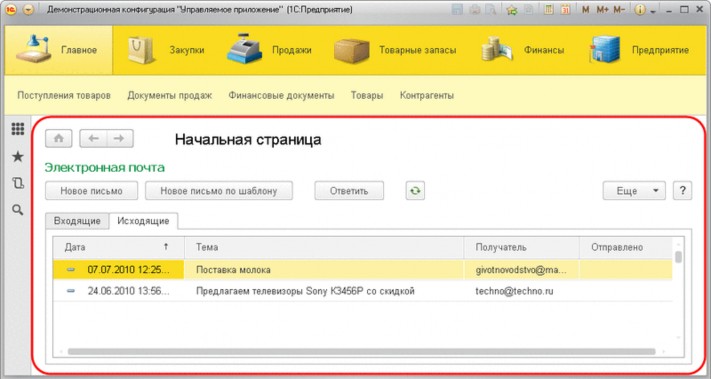Viewport: 711px width, 379px height.
Task: Click the 1C application logo icon
Action: pyautogui.click(x=10, y=10)
